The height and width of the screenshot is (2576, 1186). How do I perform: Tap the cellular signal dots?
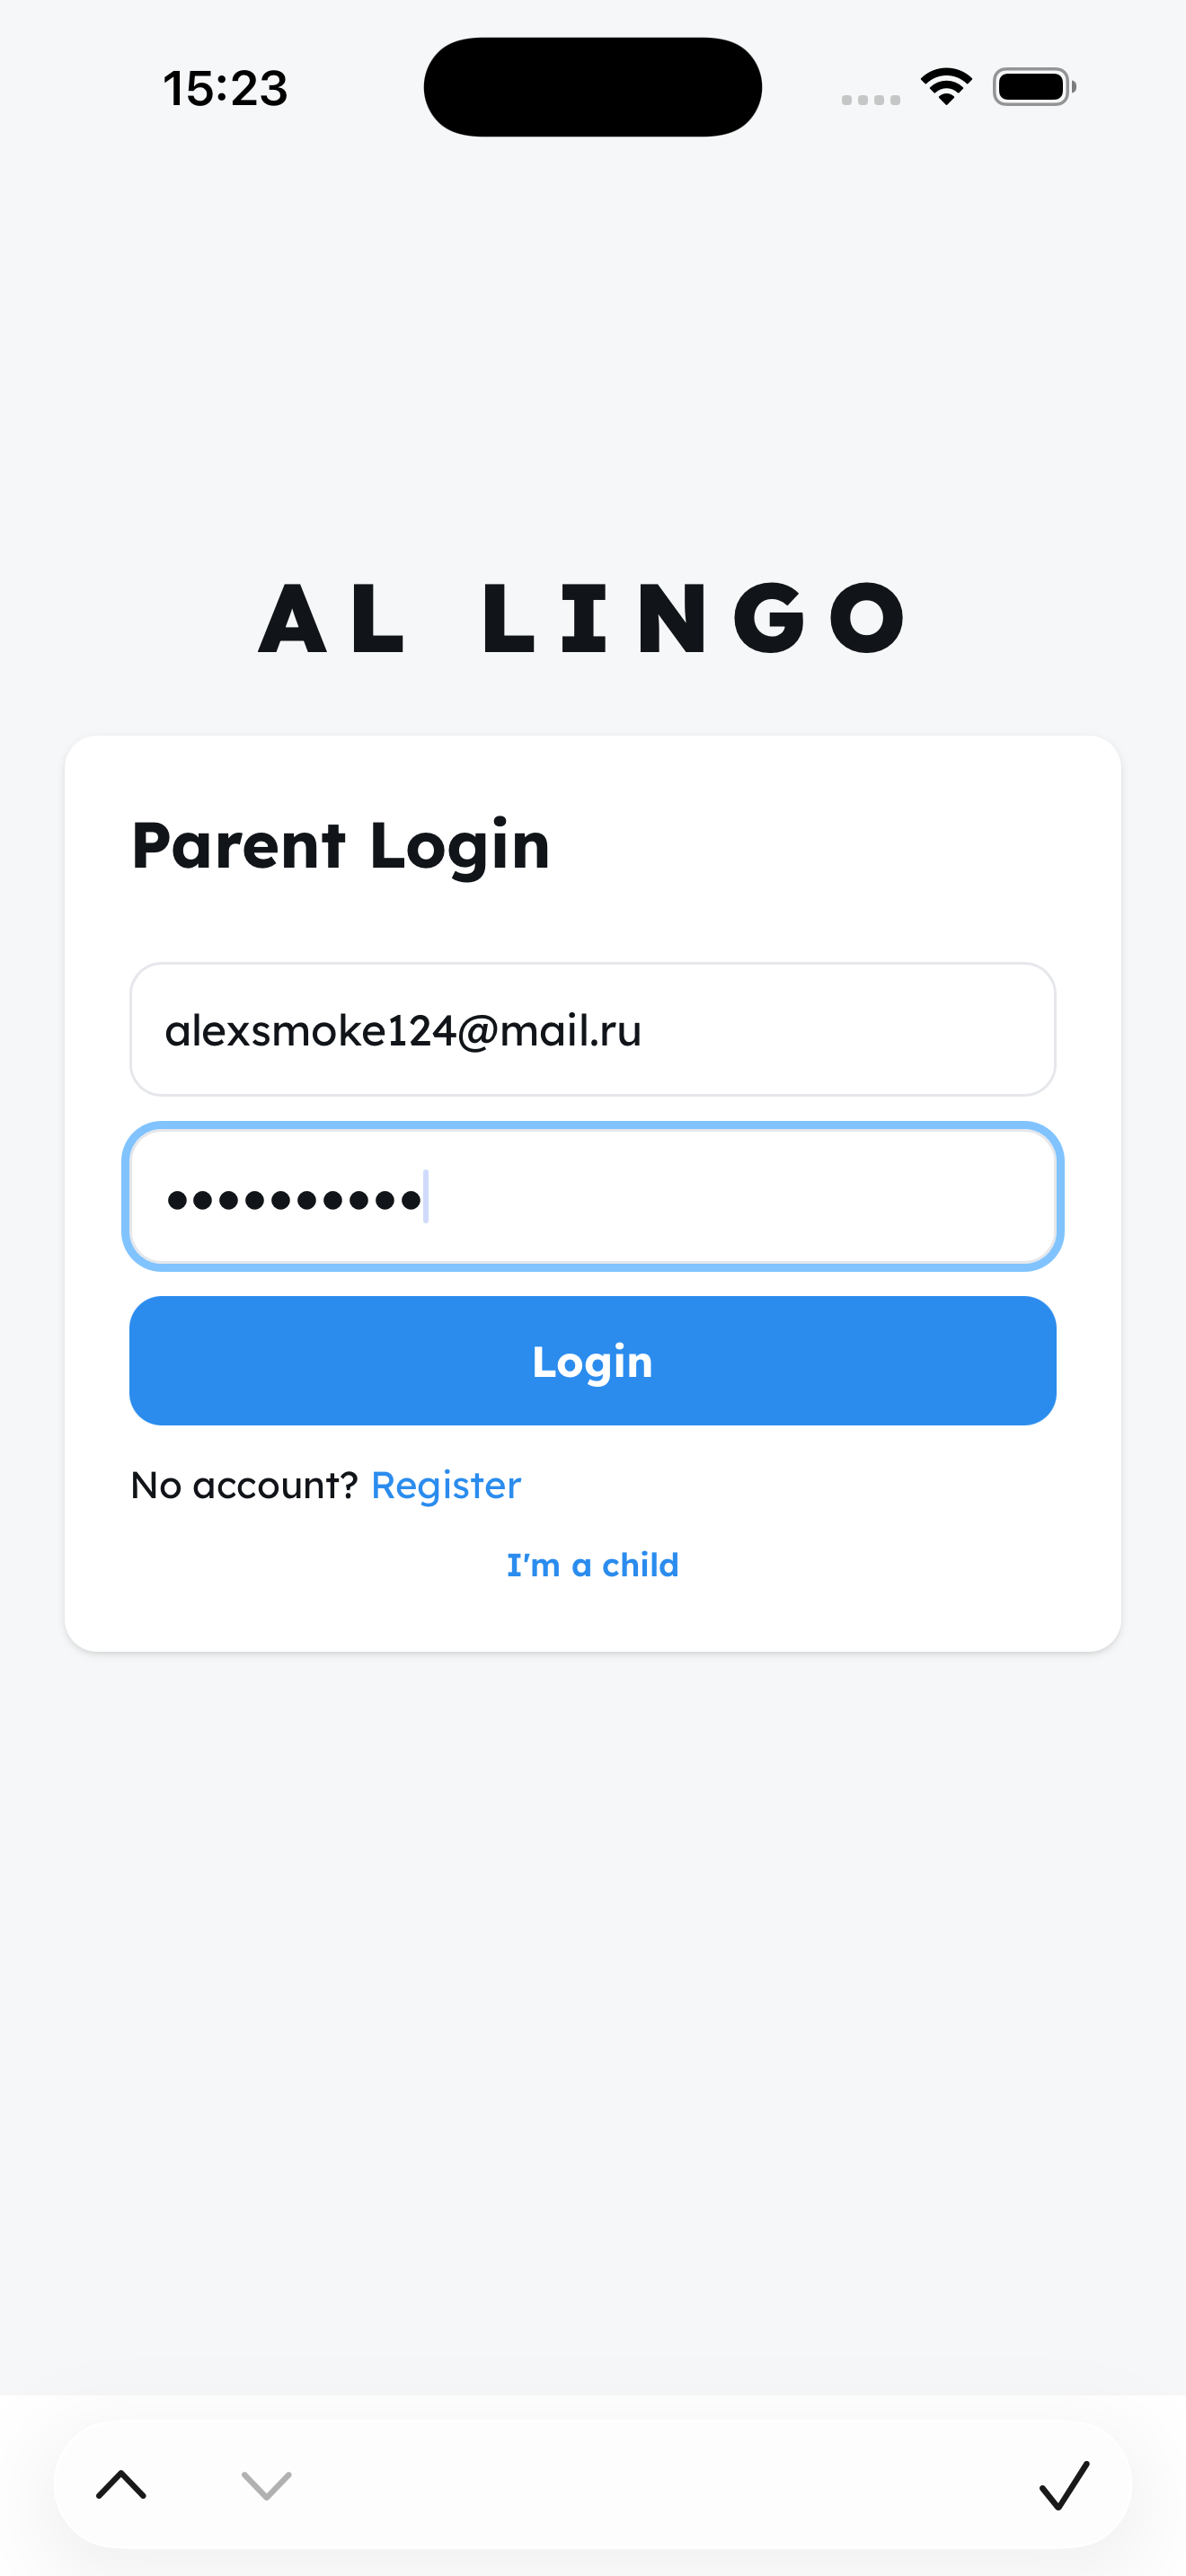(870, 99)
